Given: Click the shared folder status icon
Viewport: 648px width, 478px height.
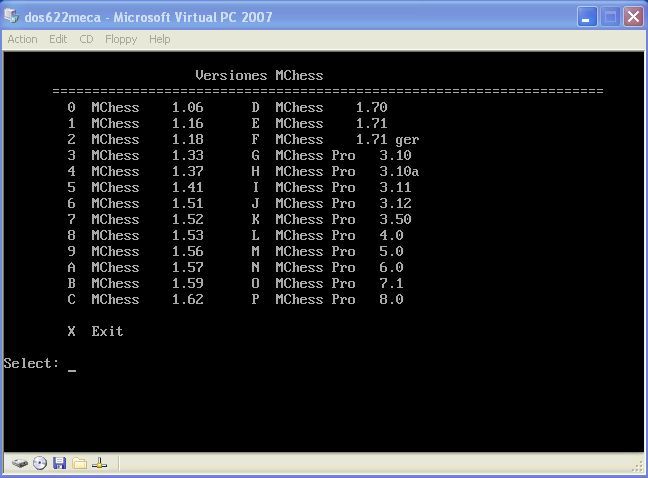Looking at the screenshot, I should click(x=79, y=464).
